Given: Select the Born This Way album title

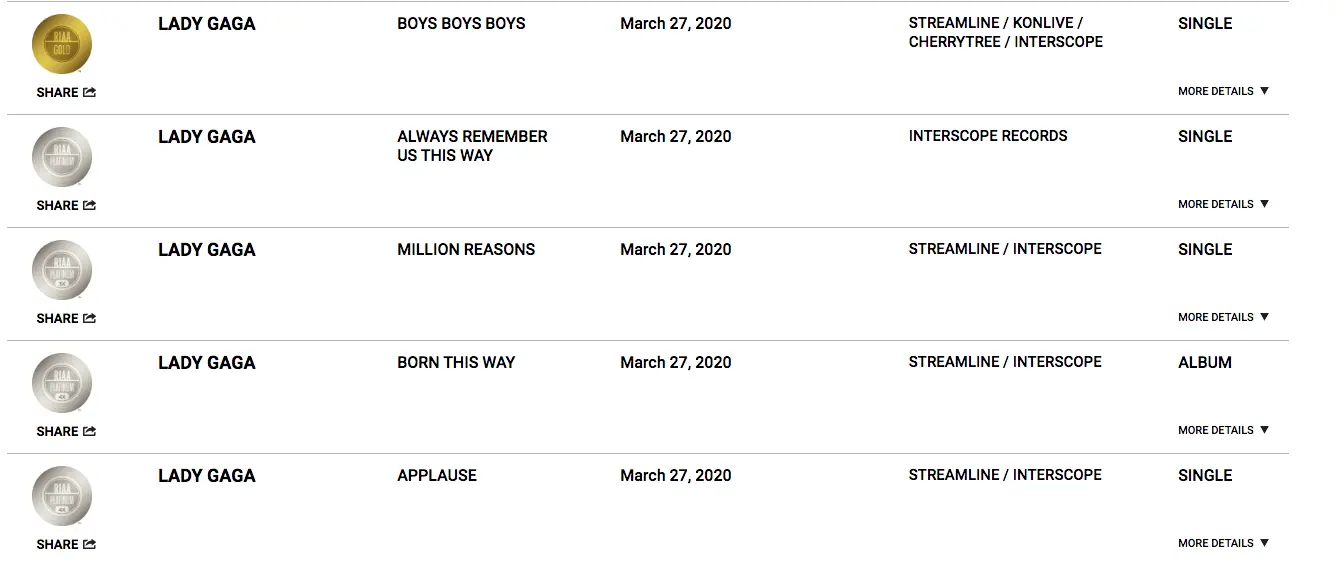Looking at the screenshot, I should [x=456, y=363].
